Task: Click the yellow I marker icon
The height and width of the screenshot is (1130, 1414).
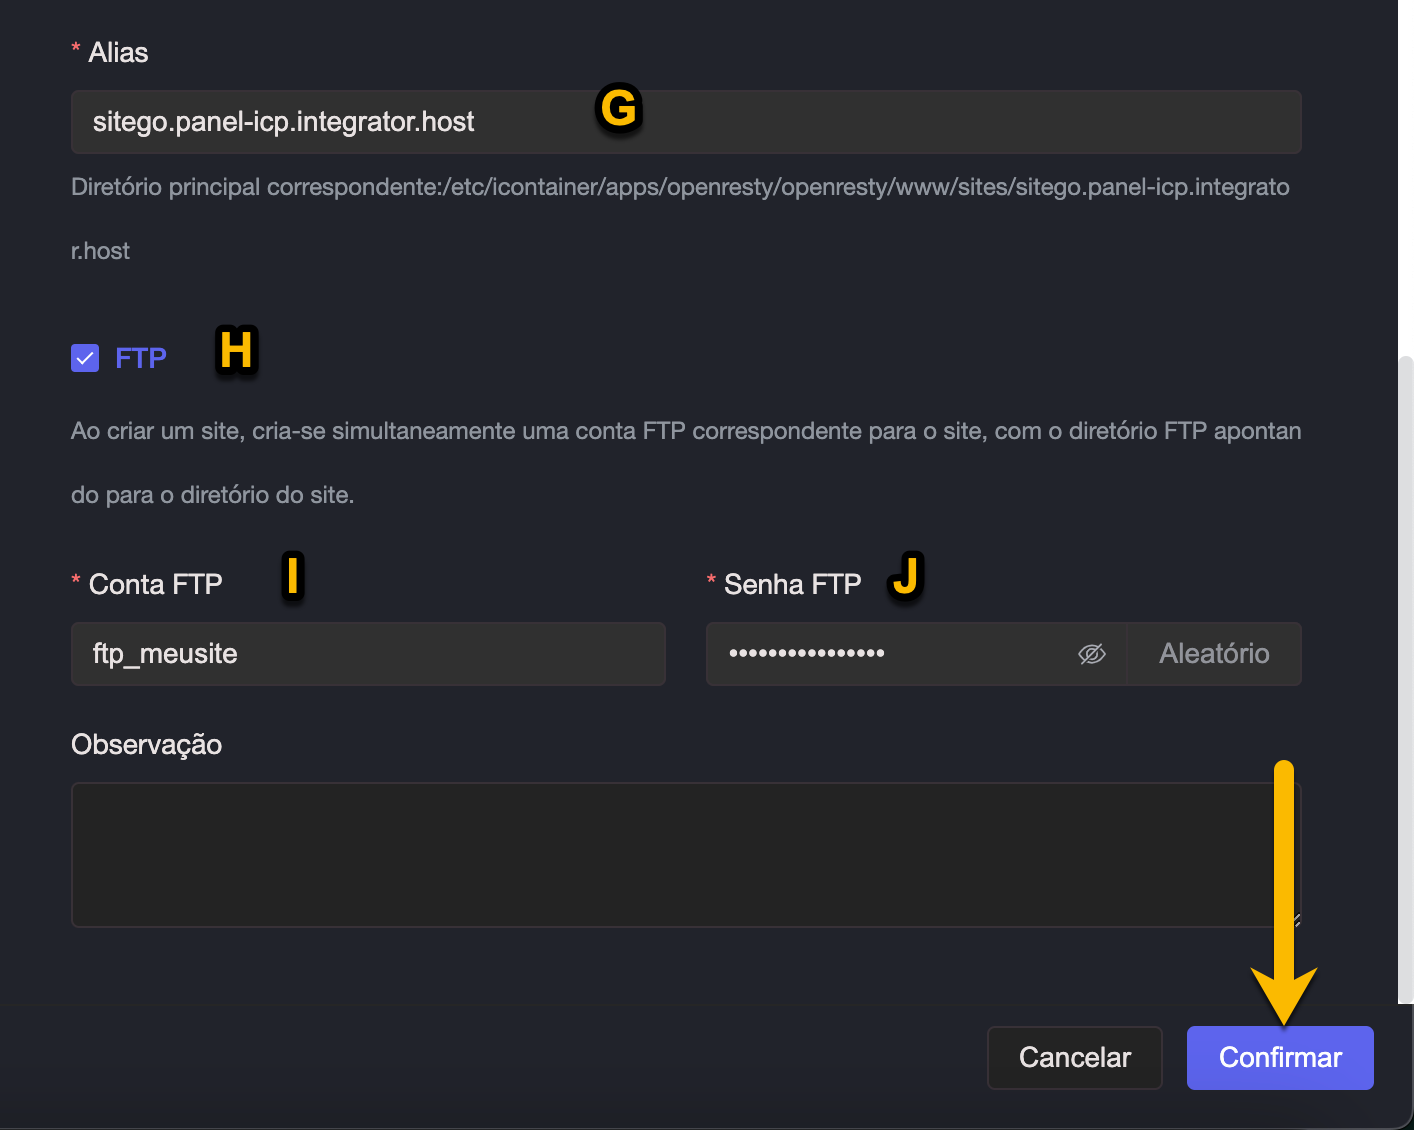Action: pos(292,576)
